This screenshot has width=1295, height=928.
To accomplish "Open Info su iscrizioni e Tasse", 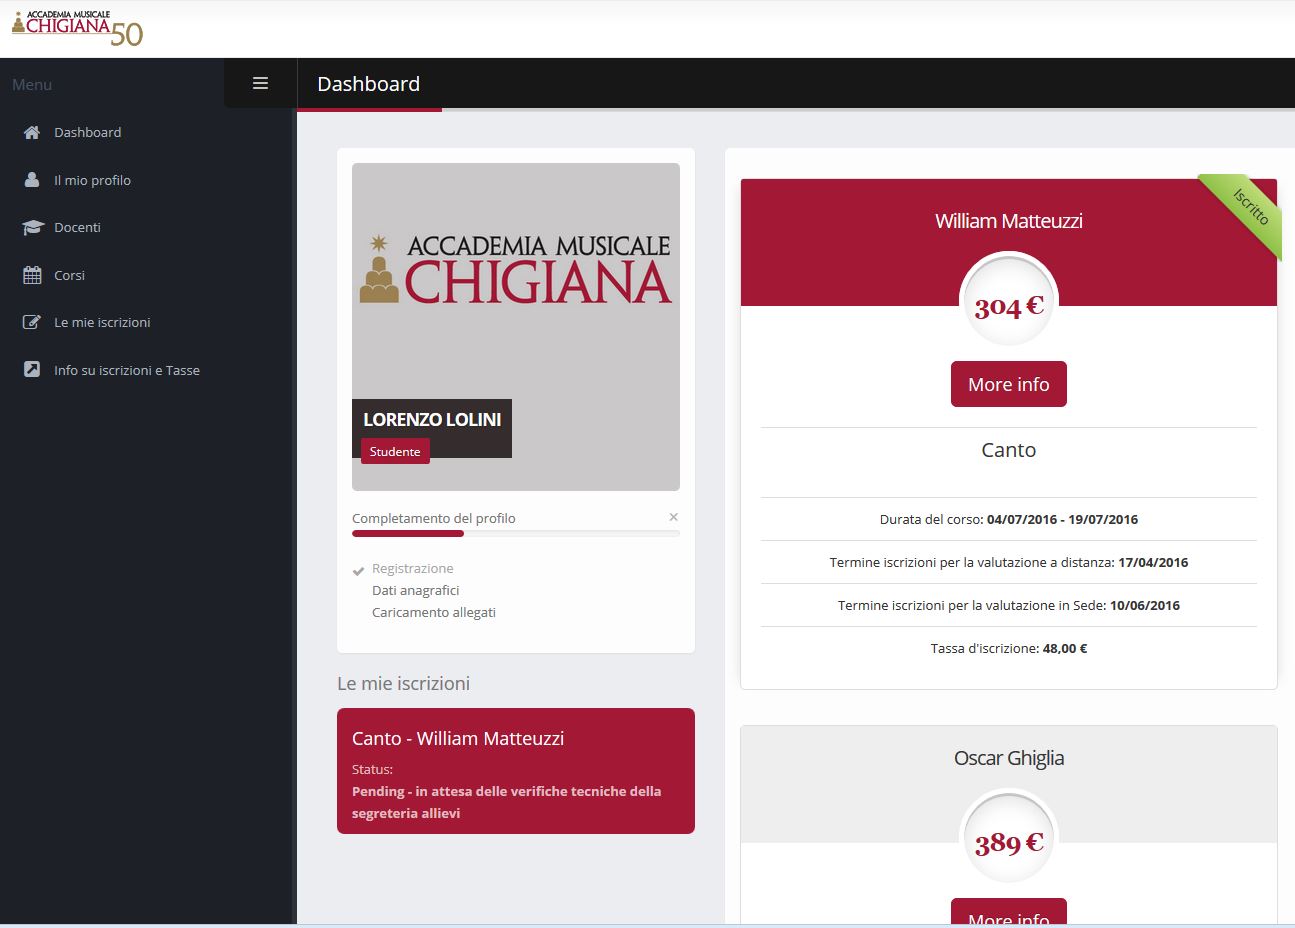I will (x=127, y=370).
